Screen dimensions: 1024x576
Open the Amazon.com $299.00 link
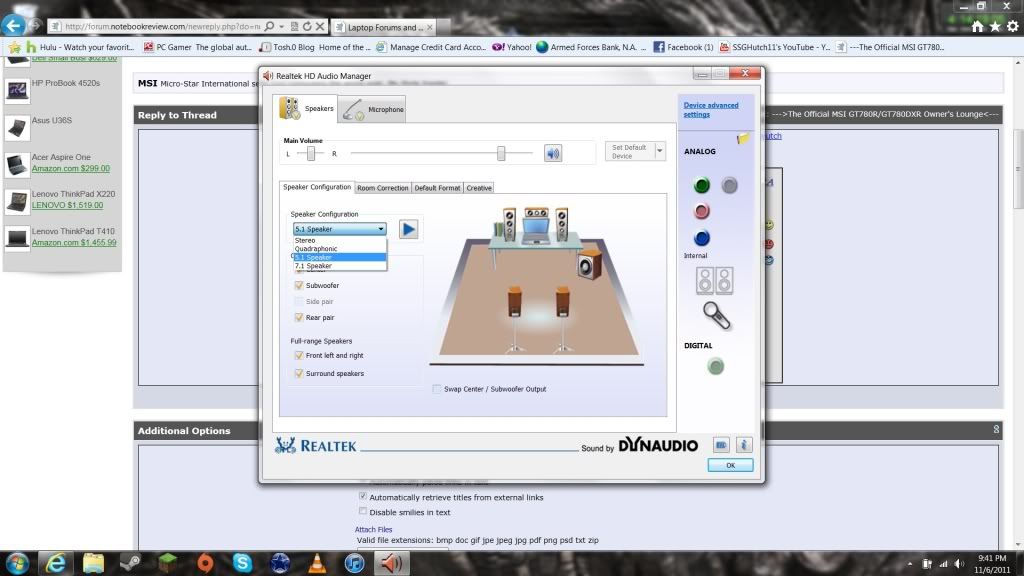click(71, 168)
